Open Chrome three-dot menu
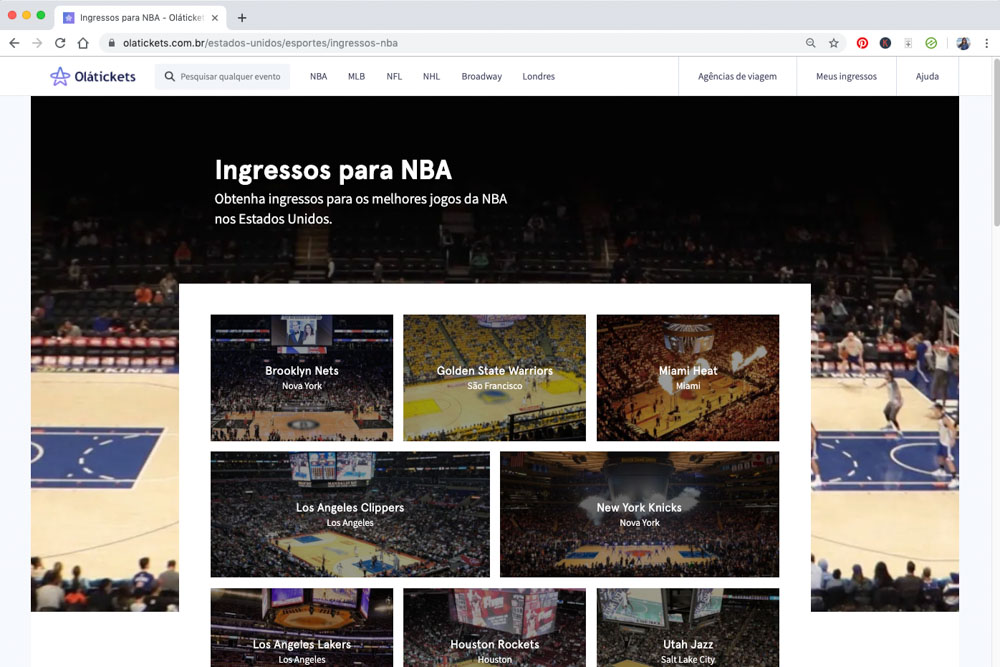This screenshot has width=1000, height=667. [x=987, y=43]
